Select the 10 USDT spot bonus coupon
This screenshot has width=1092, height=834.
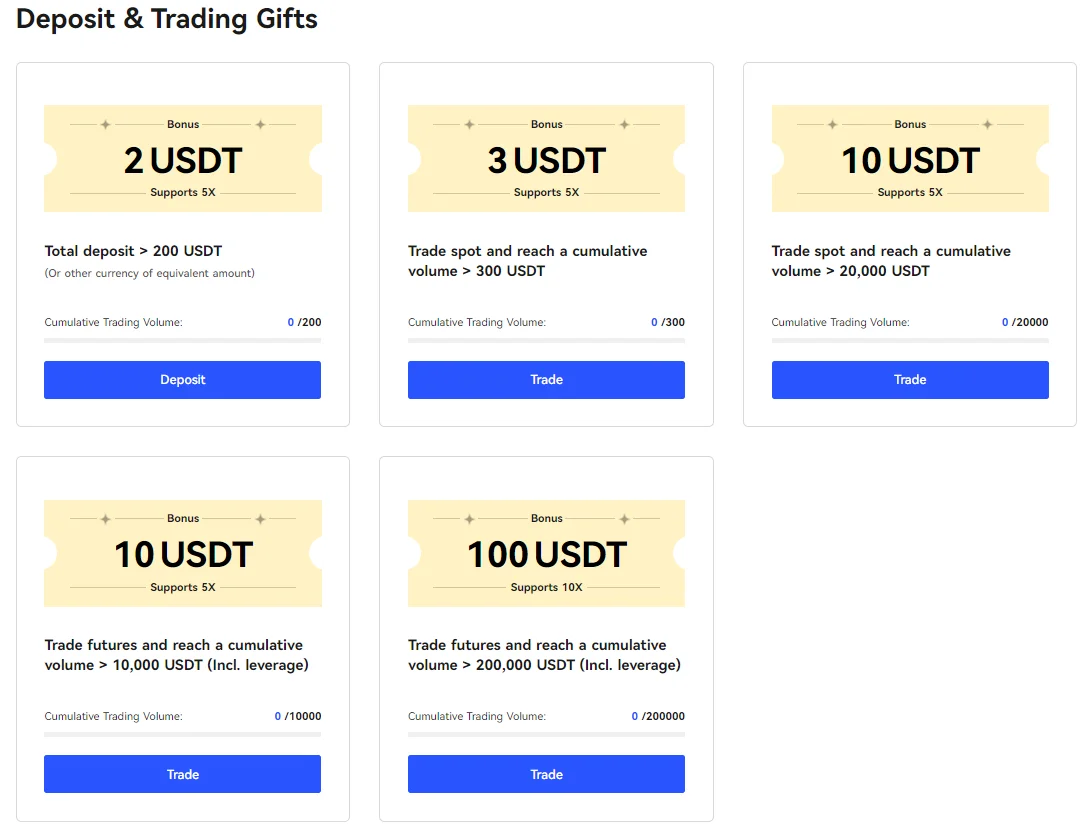pos(909,158)
